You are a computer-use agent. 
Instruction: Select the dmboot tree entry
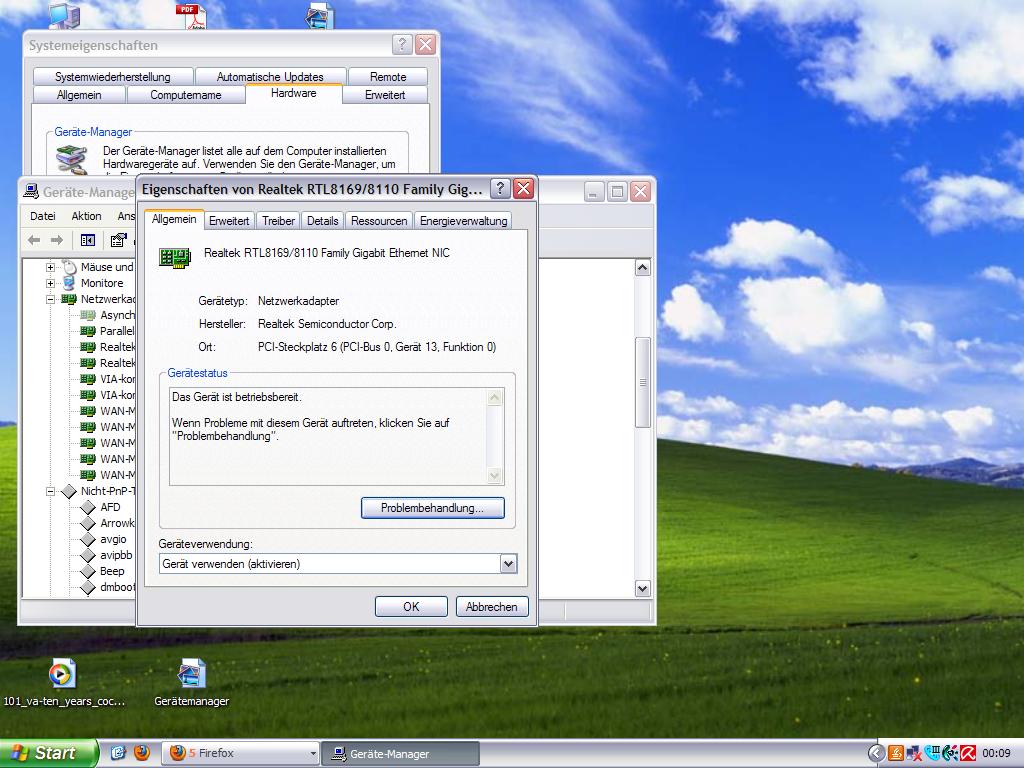click(117, 587)
